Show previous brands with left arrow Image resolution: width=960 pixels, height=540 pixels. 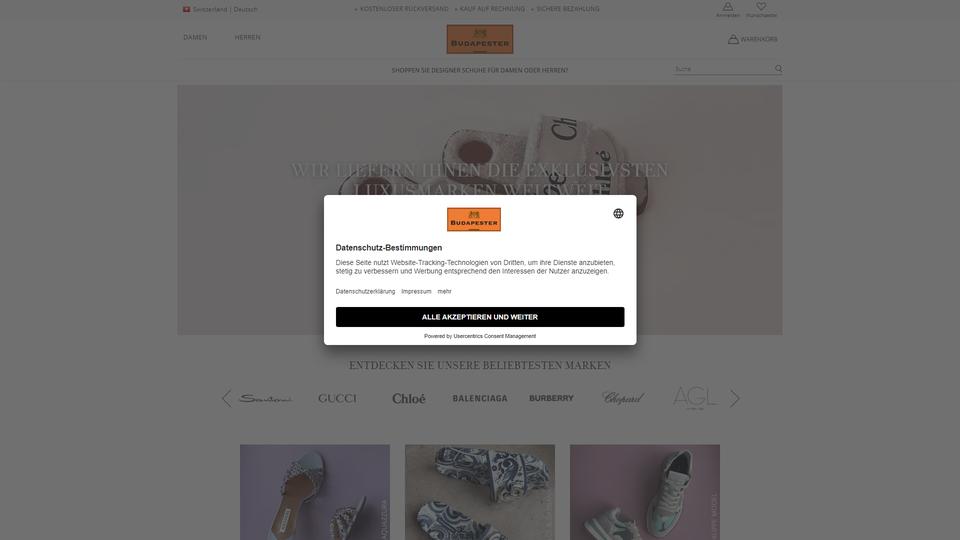(227, 399)
